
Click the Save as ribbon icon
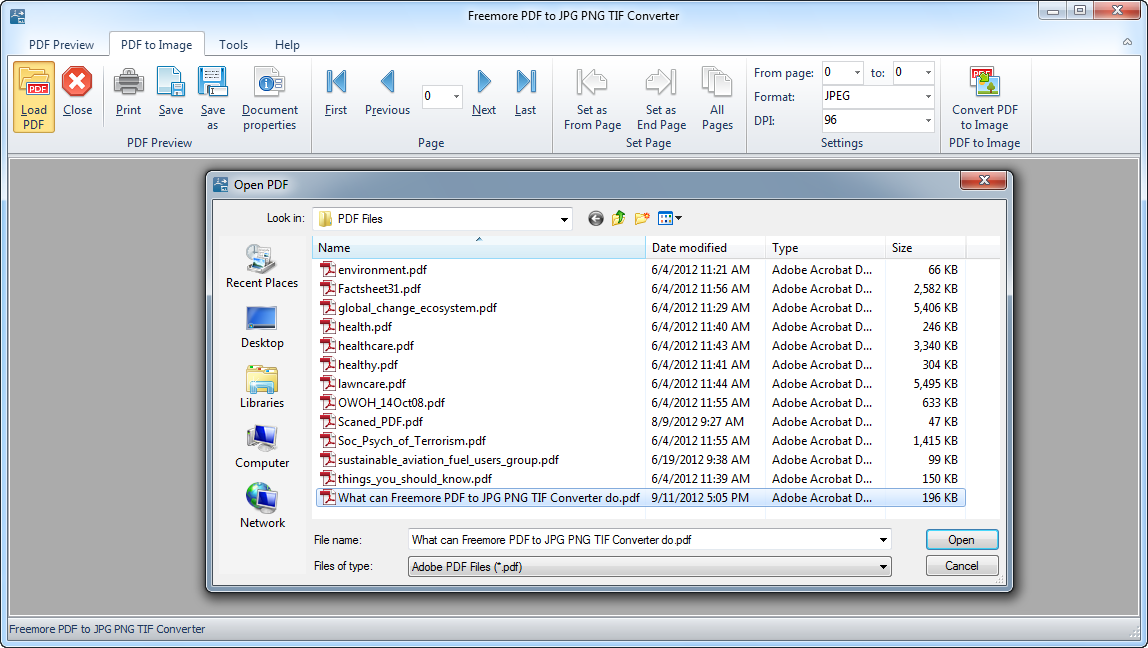212,82
